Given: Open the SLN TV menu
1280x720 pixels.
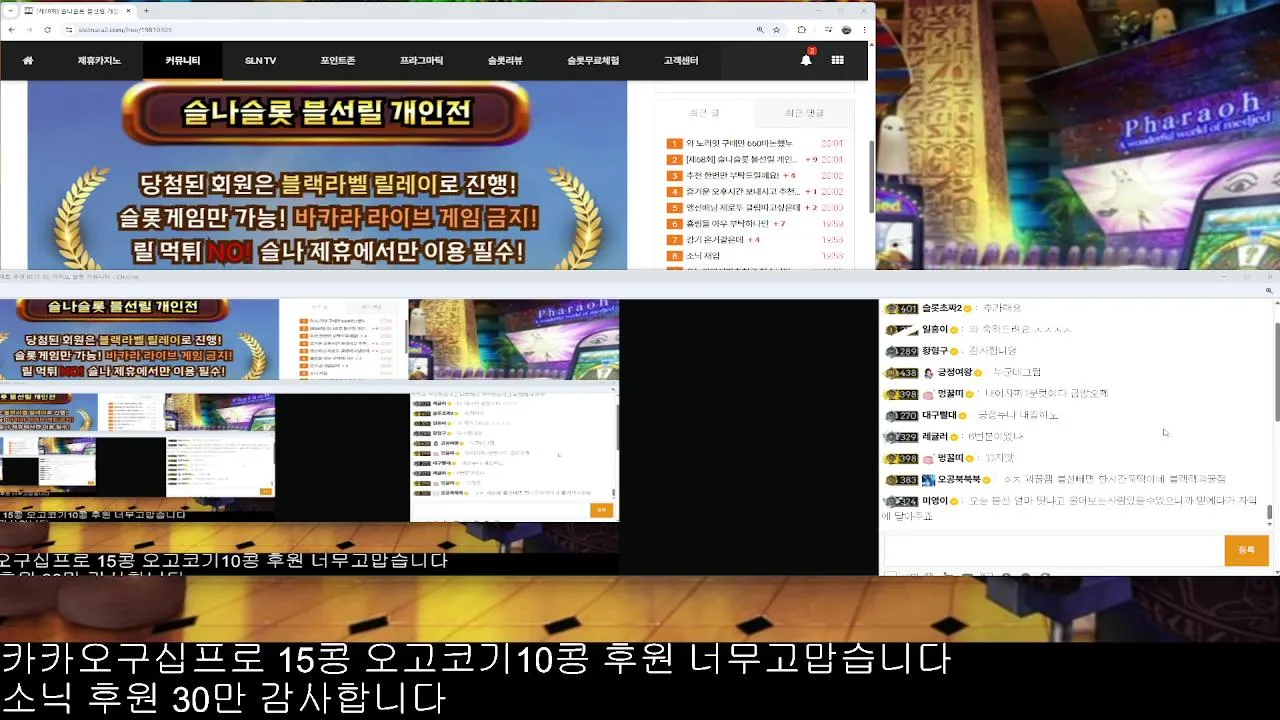Looking at the screenshot, I should [x=260, y=61].
